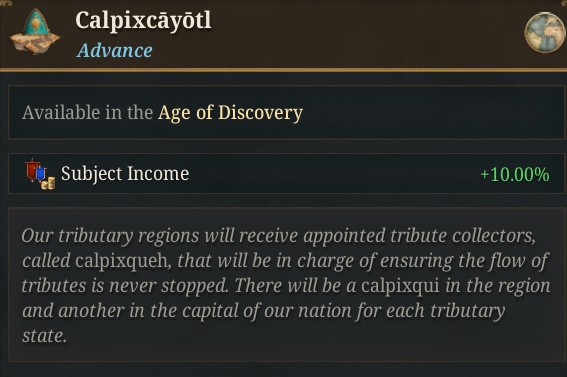Click 'tribute collectors' phrase in description
Screen dimensions: 567x377
(462, 236)
